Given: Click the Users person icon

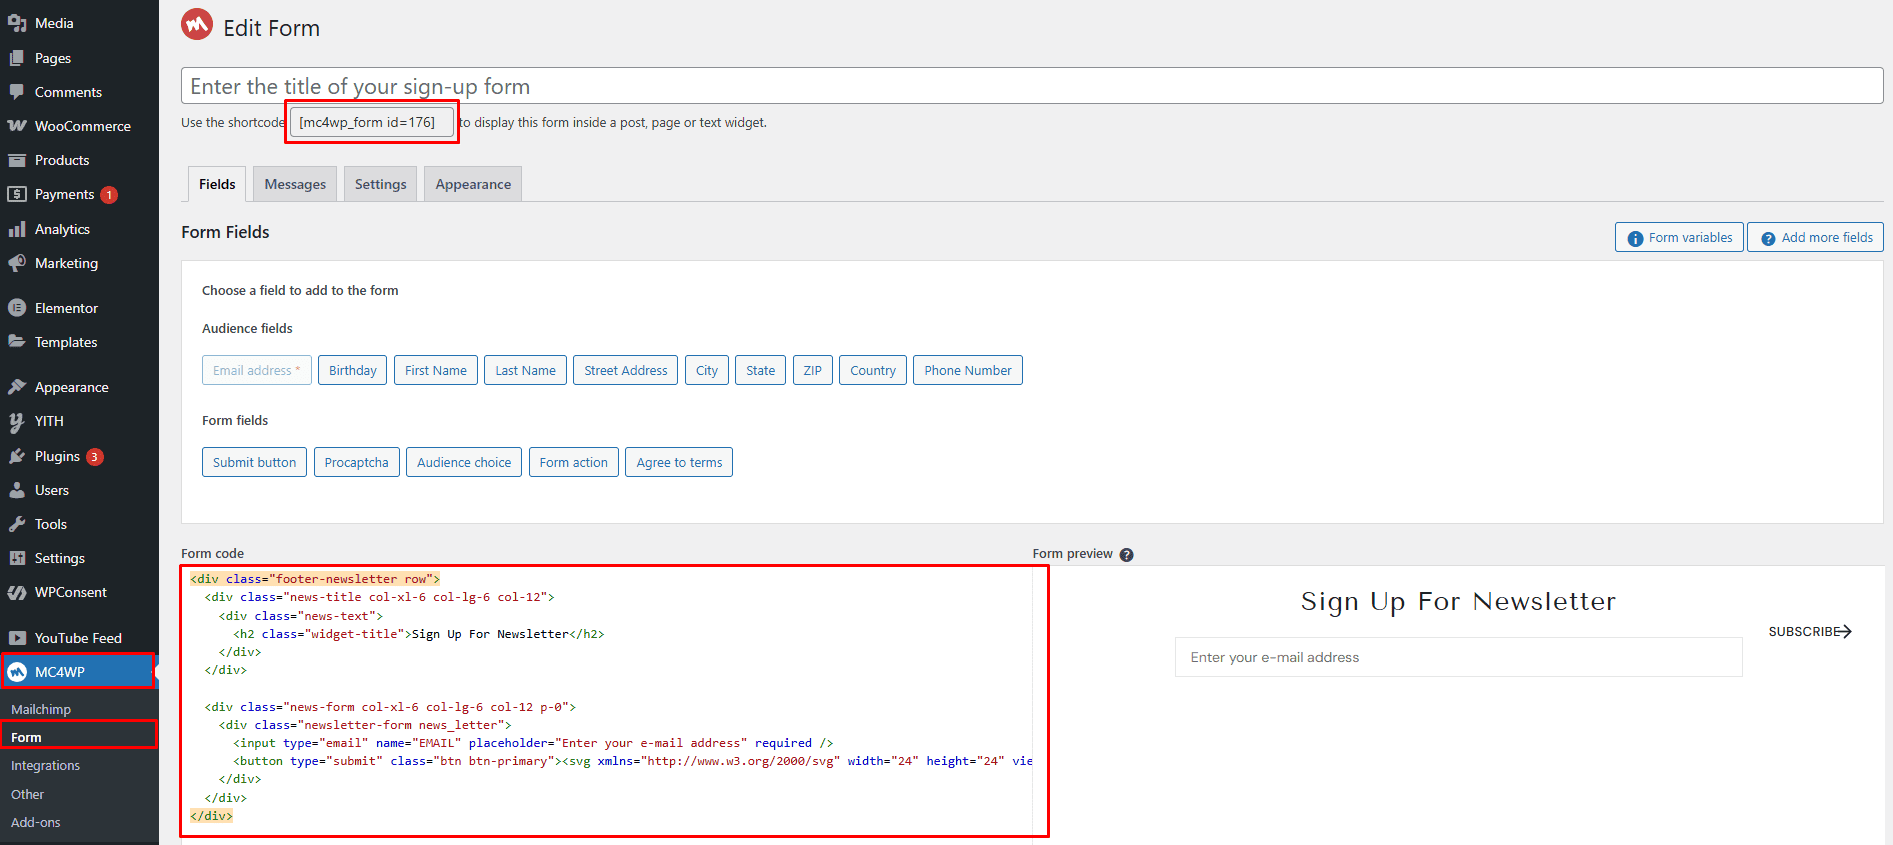Looking at the screenshot, I should click(17, 490).
